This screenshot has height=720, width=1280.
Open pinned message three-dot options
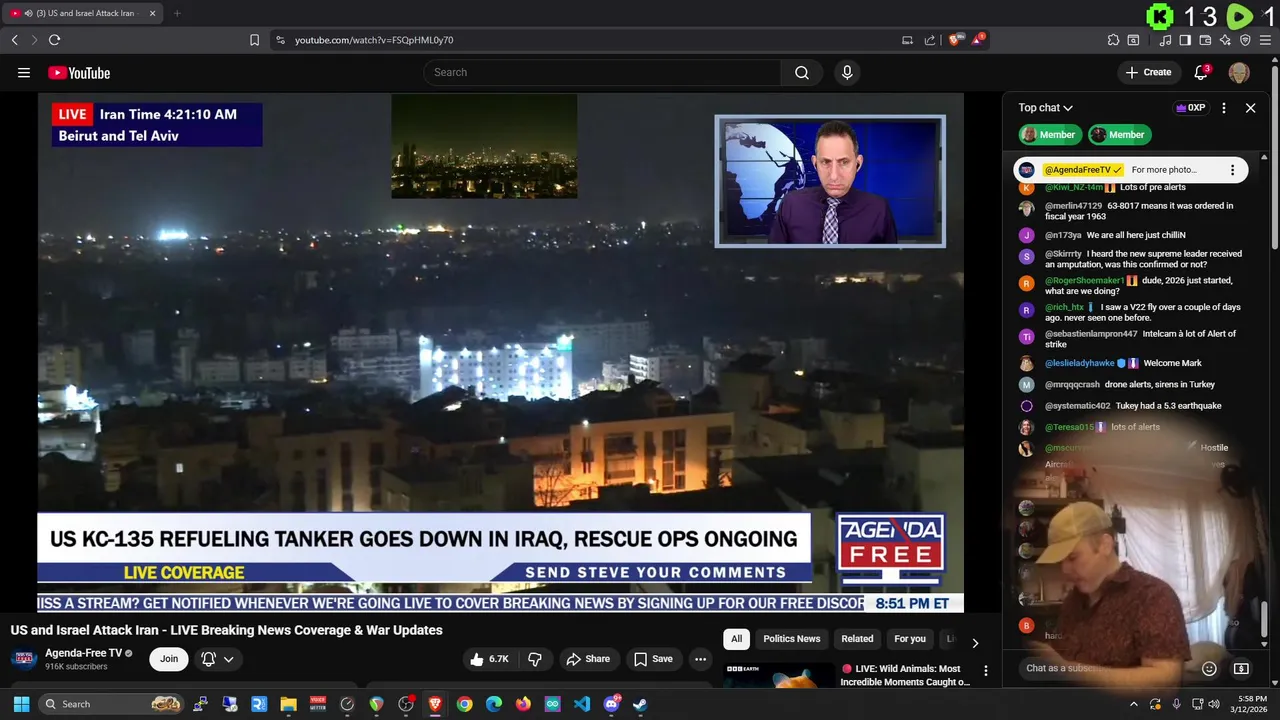coord(1232,170)
